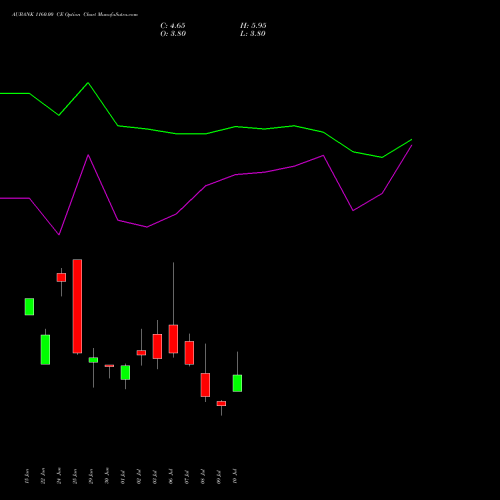Click the last green candle above 10 Jul

click(x=237, y=383)
